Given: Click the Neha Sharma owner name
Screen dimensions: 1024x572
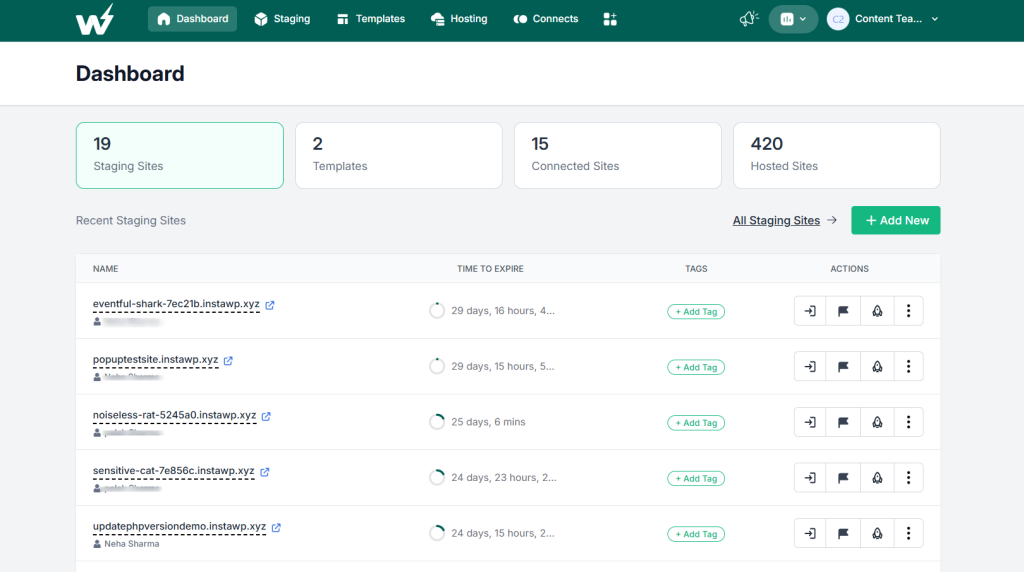Looking at the screenshot, I should 131,544.
